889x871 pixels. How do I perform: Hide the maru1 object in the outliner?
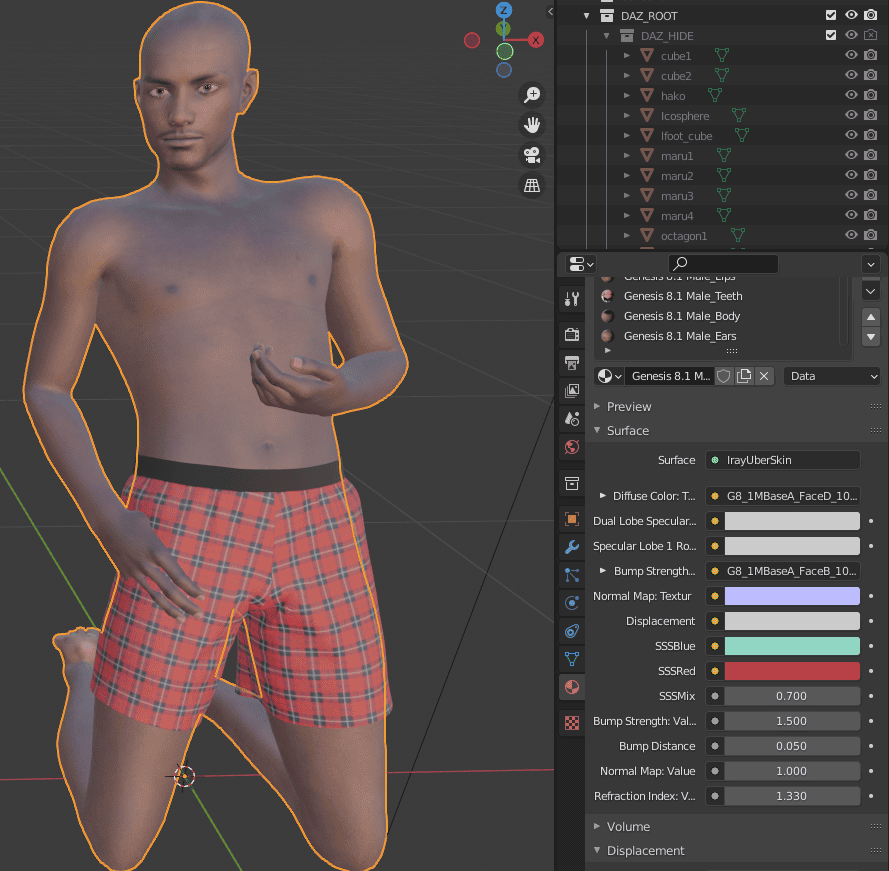851,155
